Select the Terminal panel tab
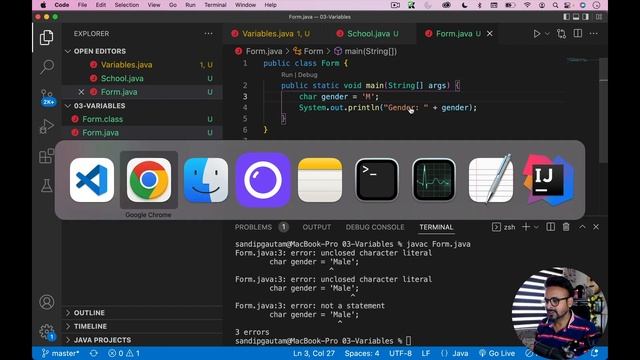640x360 pixels. point(436,227)
